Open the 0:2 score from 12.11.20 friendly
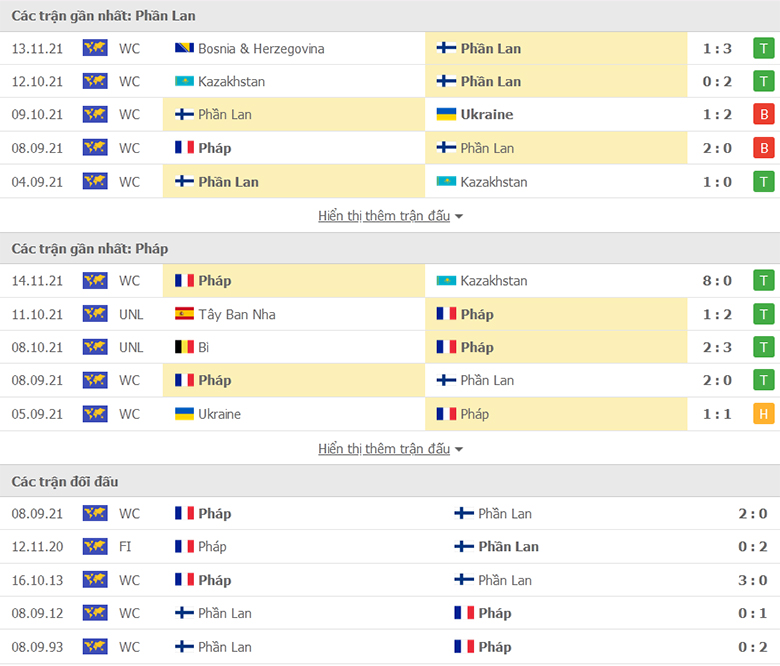The height and width of the screenshot is (666, 780). 752,547
